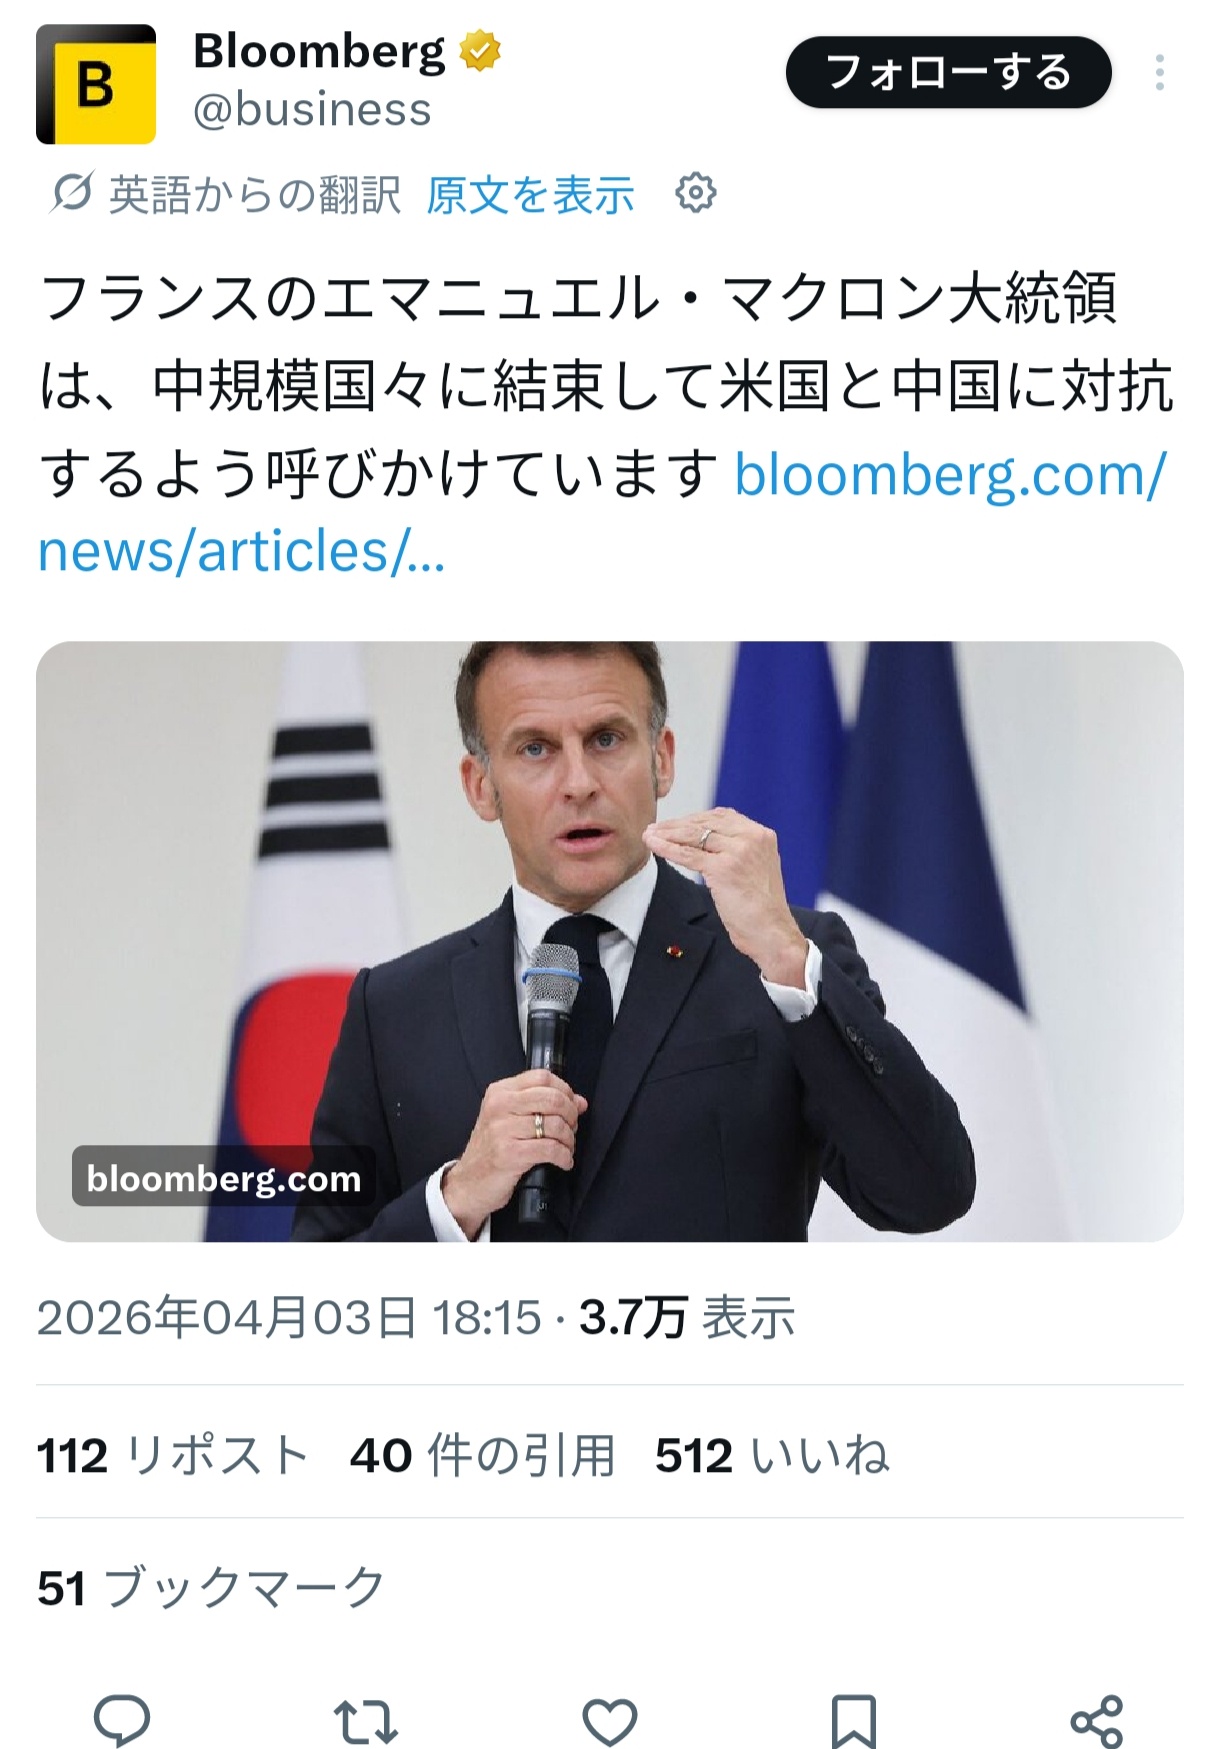Click the 3.7万 表示 view count
The width and height of the screenshot is (1220, 1749).
687,1318
